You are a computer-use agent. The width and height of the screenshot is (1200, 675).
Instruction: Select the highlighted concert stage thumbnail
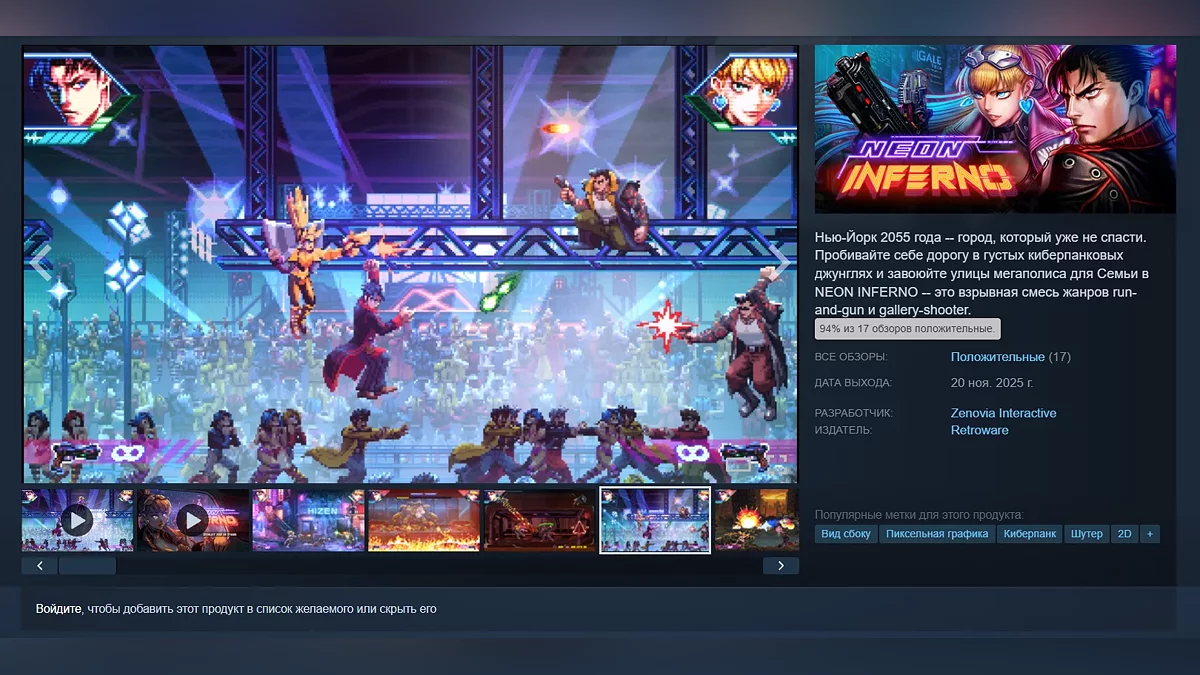655,520
